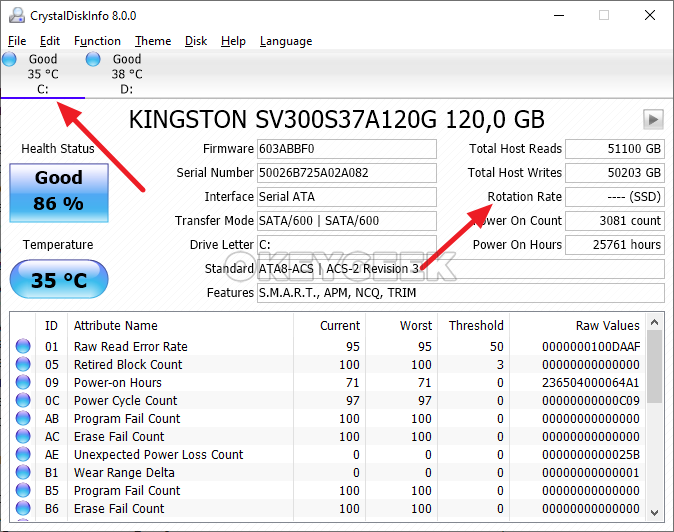
Task: Select the Power-on Hours attribute row
Action: pos(328,382)
